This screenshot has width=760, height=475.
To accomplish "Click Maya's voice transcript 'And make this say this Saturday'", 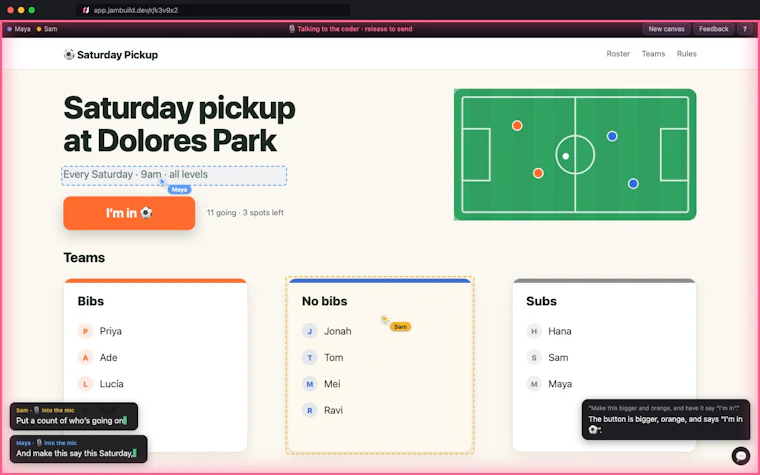I will [x=74, y=453].
